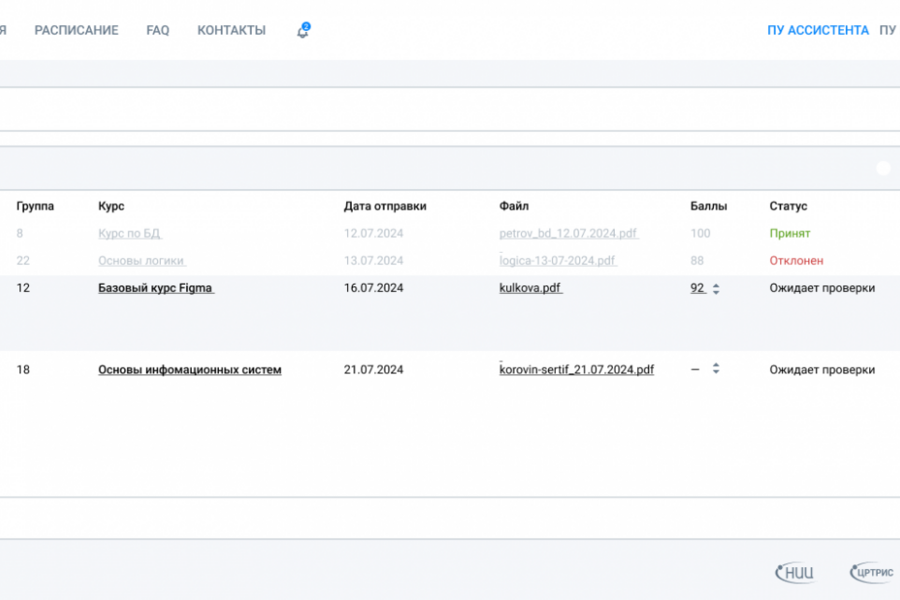
Task: Open course link Базовый курс Figma
Action: (x=156, y=288)
